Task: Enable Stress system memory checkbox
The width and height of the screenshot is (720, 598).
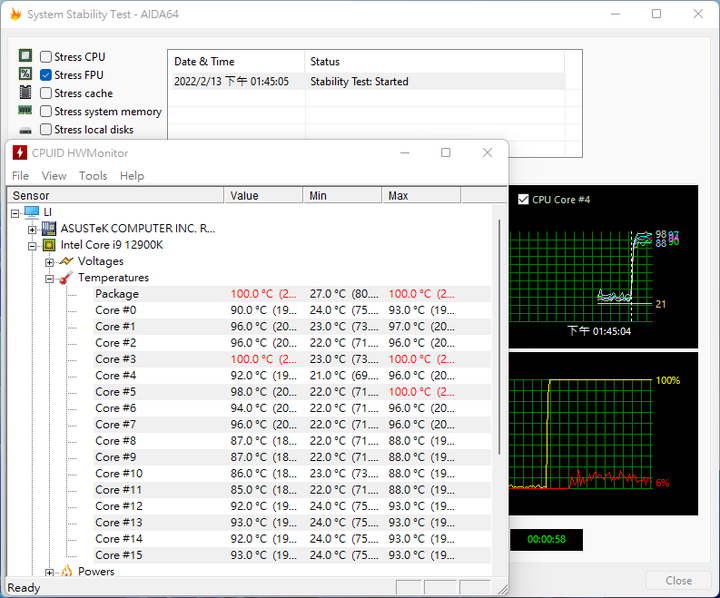Action: coord(45,111)
